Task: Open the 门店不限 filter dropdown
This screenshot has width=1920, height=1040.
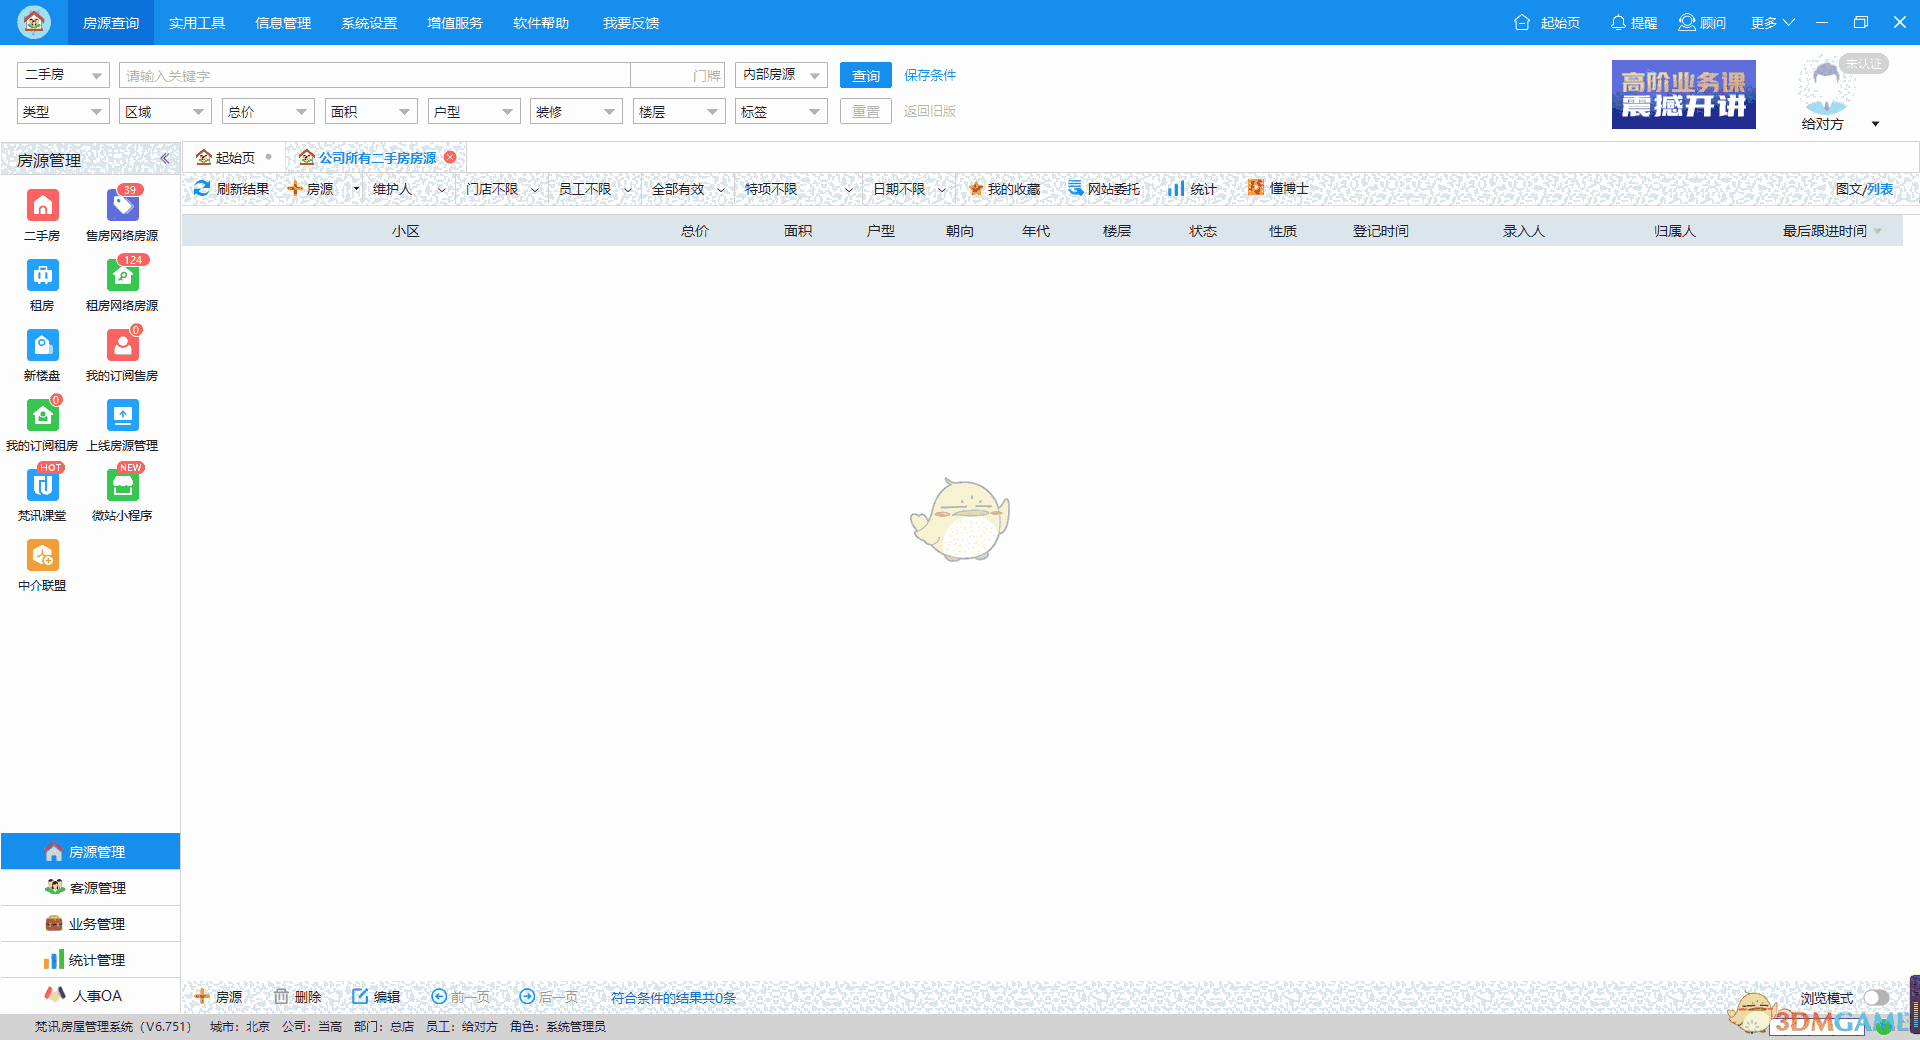Action: coord(502,189)
